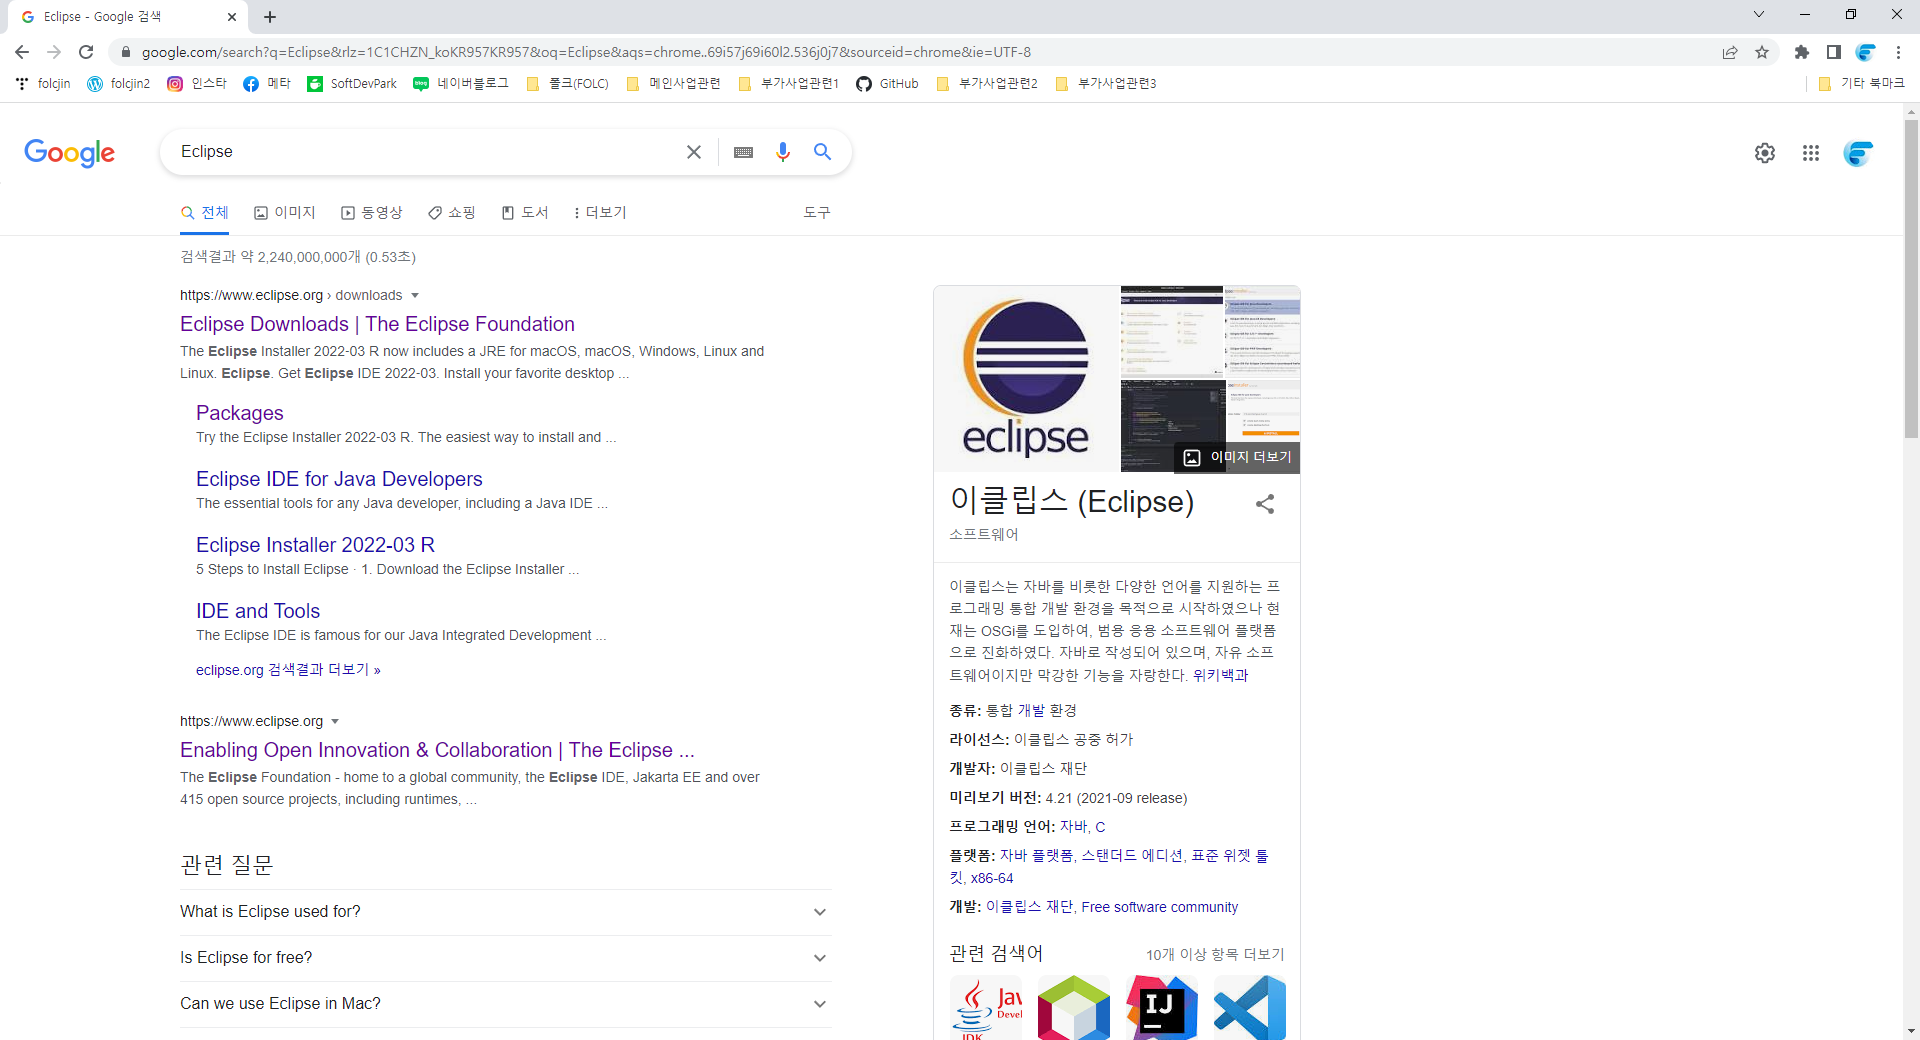Open Google settings gear
1920x1040 pixels.
tap(1765, 153)
